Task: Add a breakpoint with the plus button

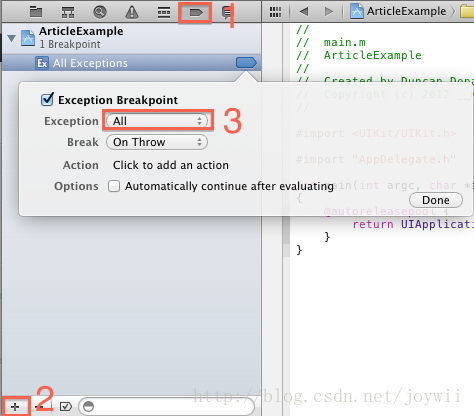Action: pos(15,407)
